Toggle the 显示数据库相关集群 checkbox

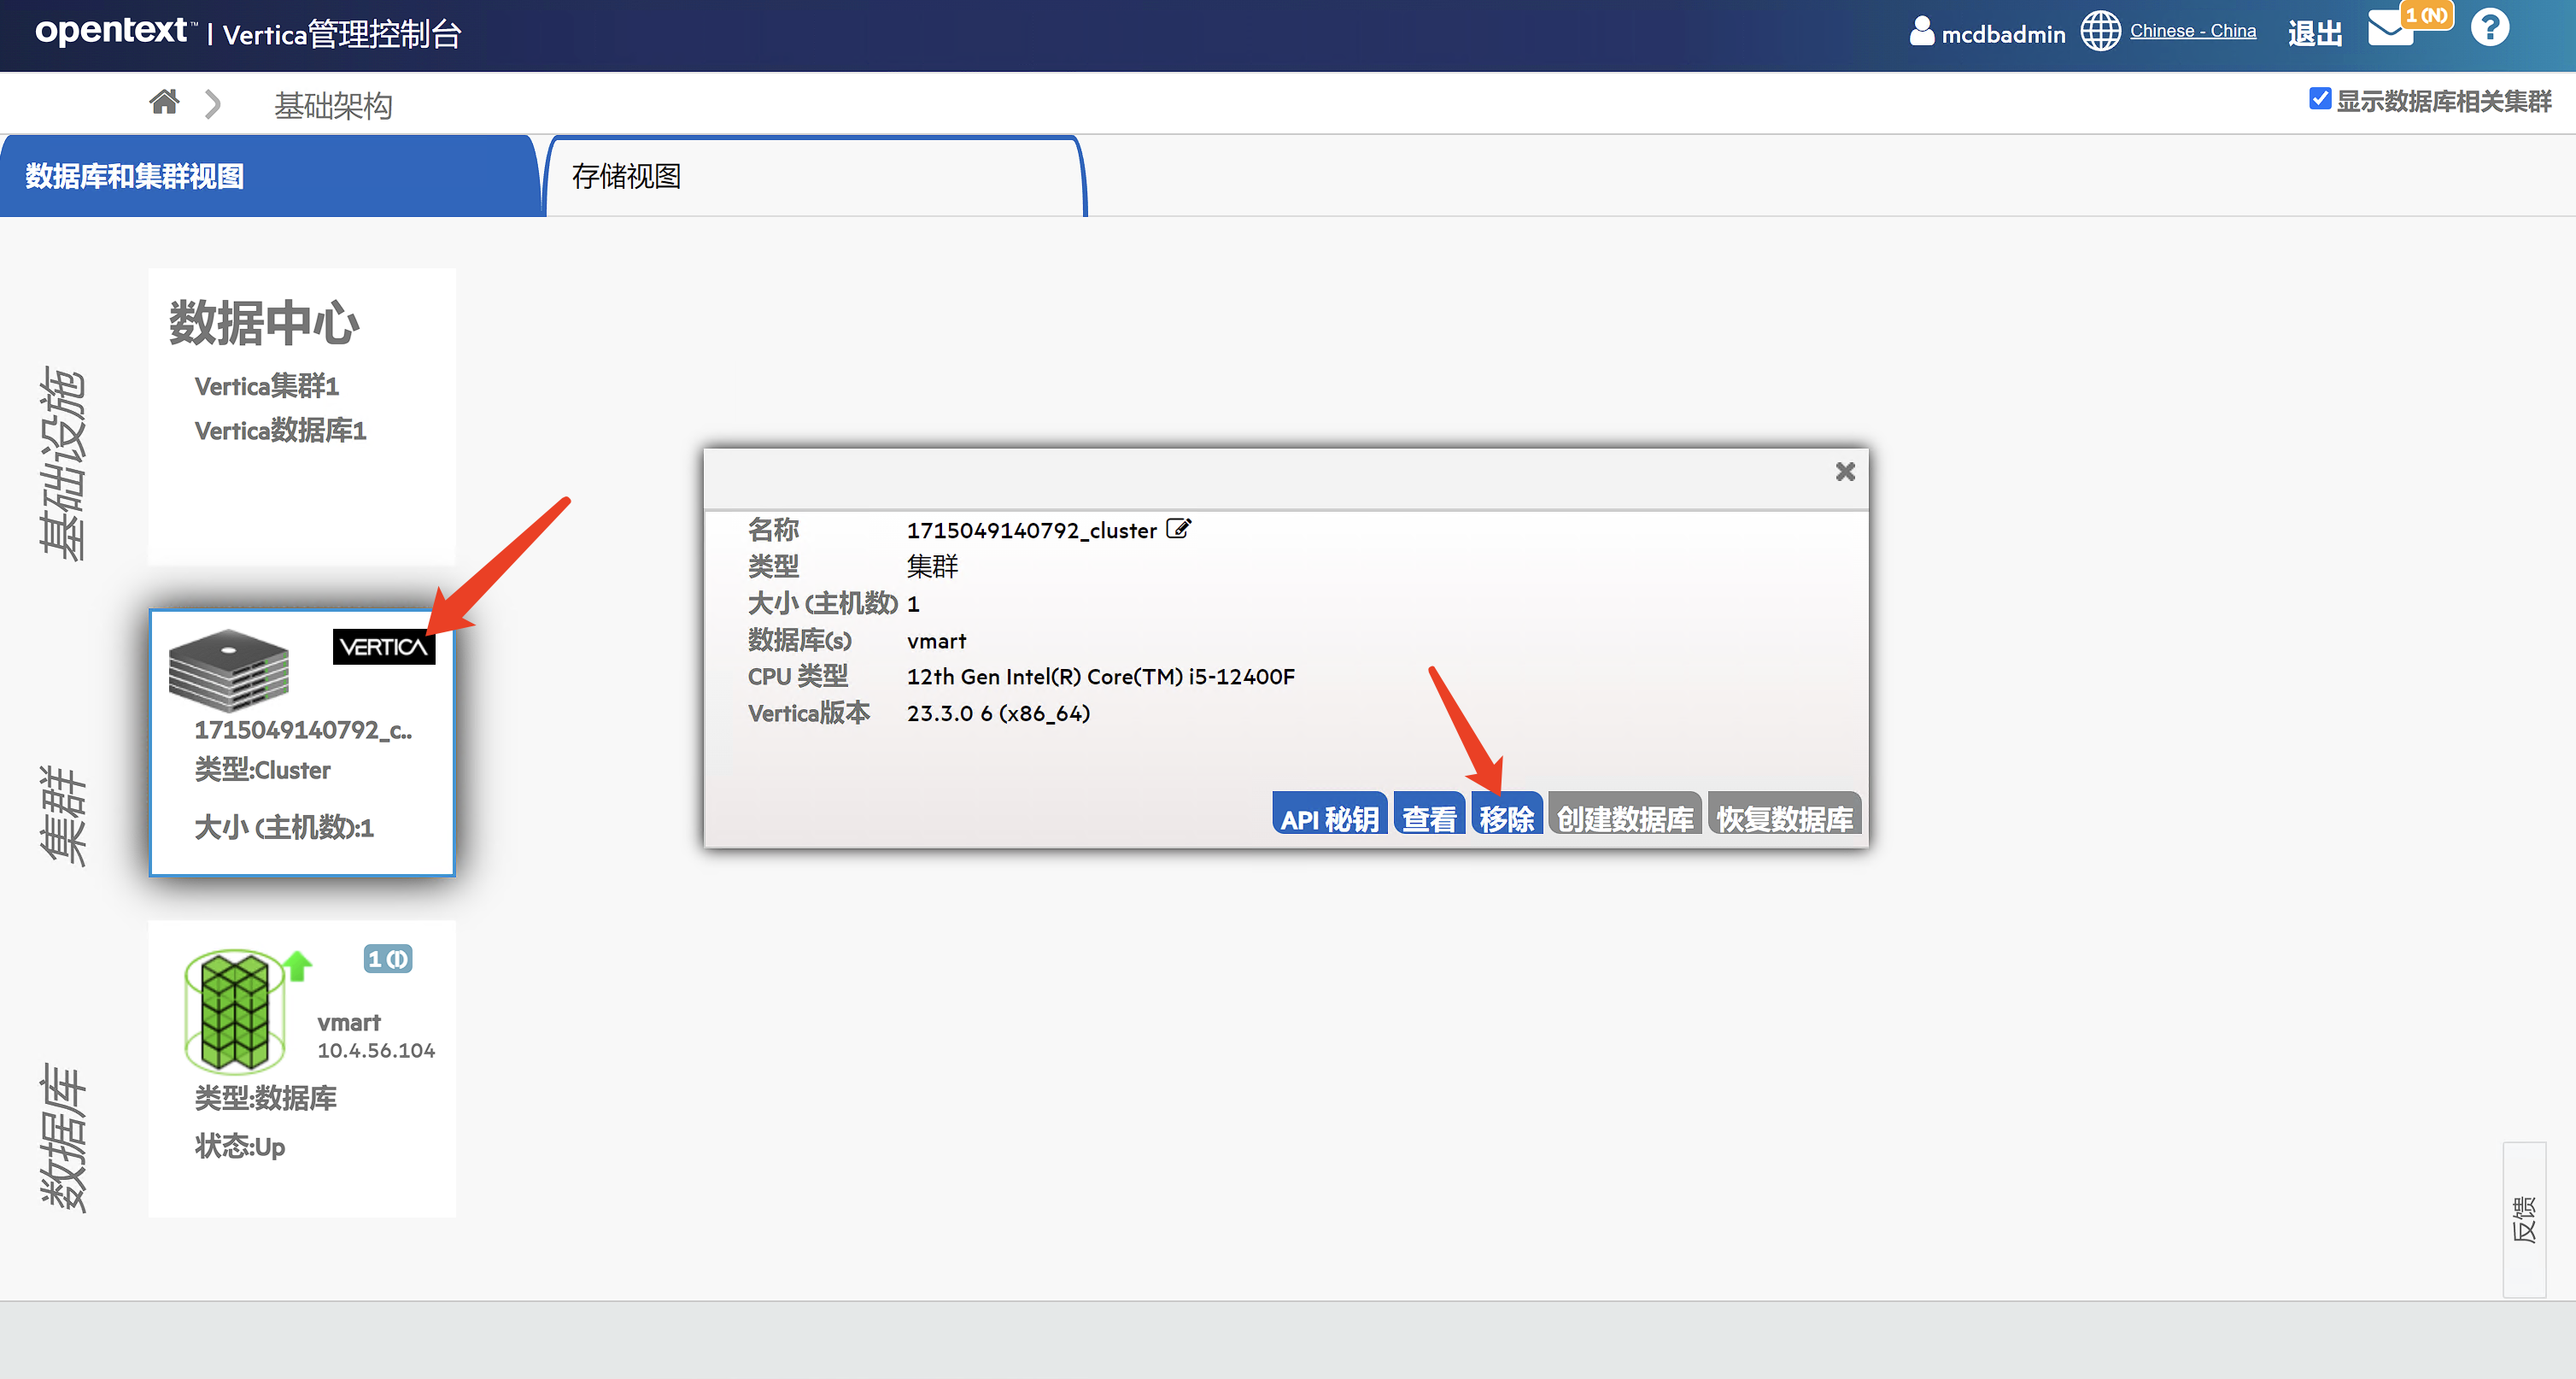click(2320, 99)
